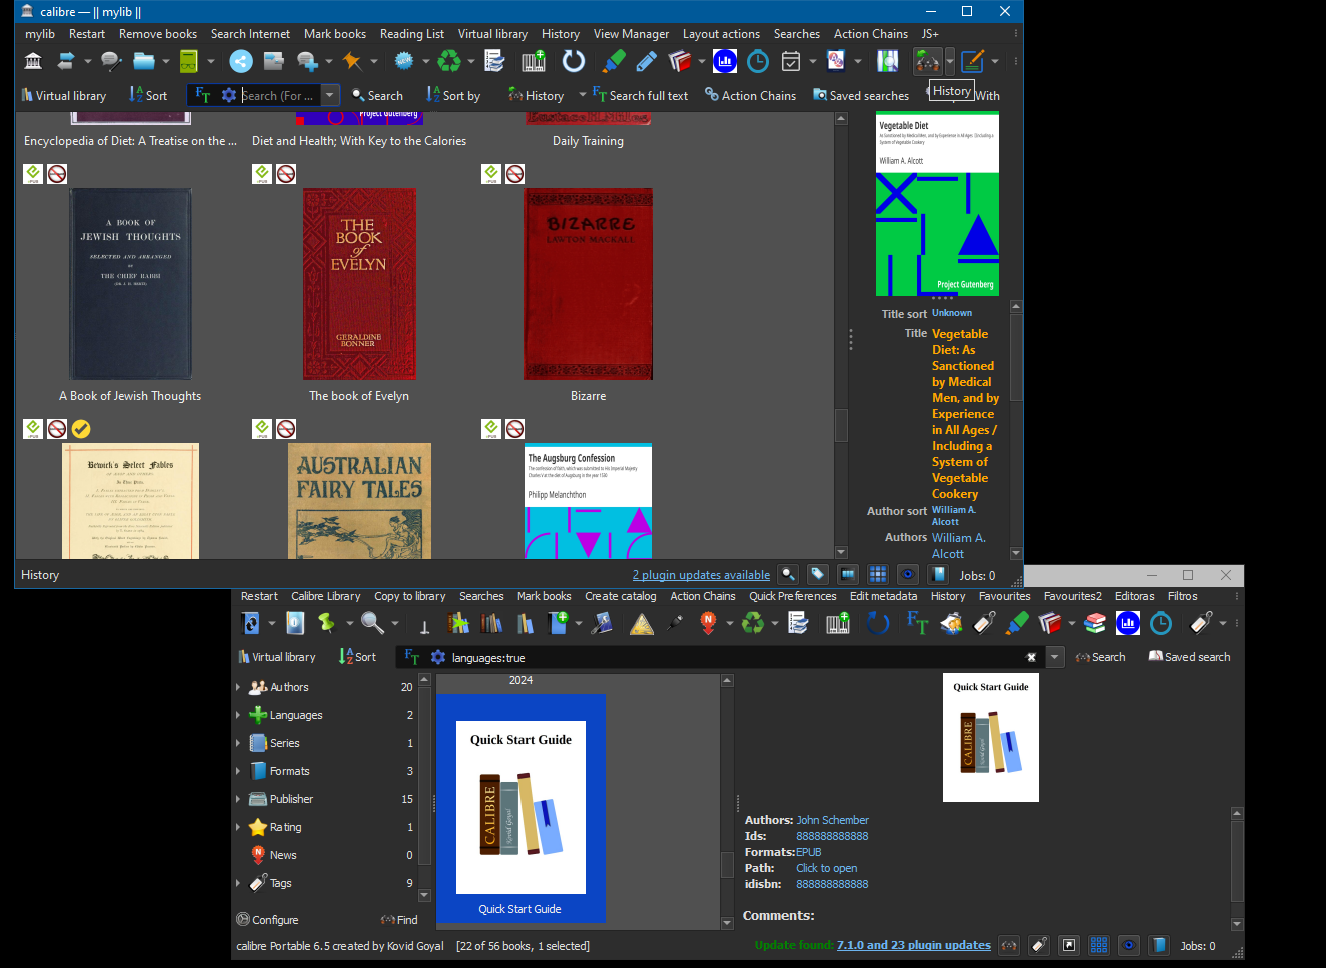This screenshot has width=1326, height=968.
Task: Toggle eye quickview in lower window status bar
Action: tap(1129, 945)
